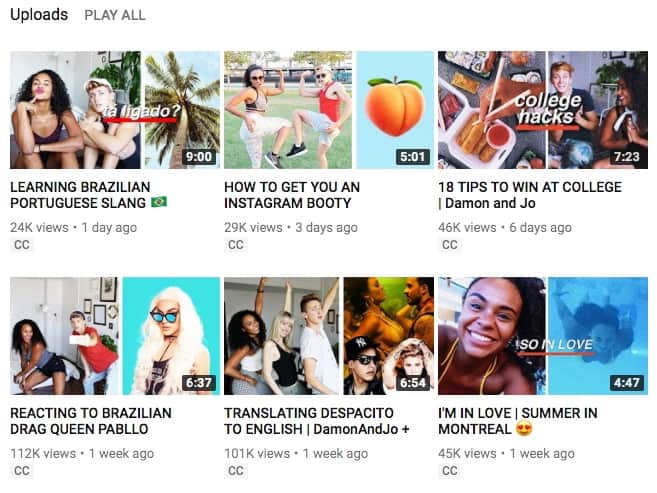The width and height of the screenshot is (657, 493).
Task: Click the CC badge under Learning Brazilian Portuguese Slang
Action: [x=22, y=245]
